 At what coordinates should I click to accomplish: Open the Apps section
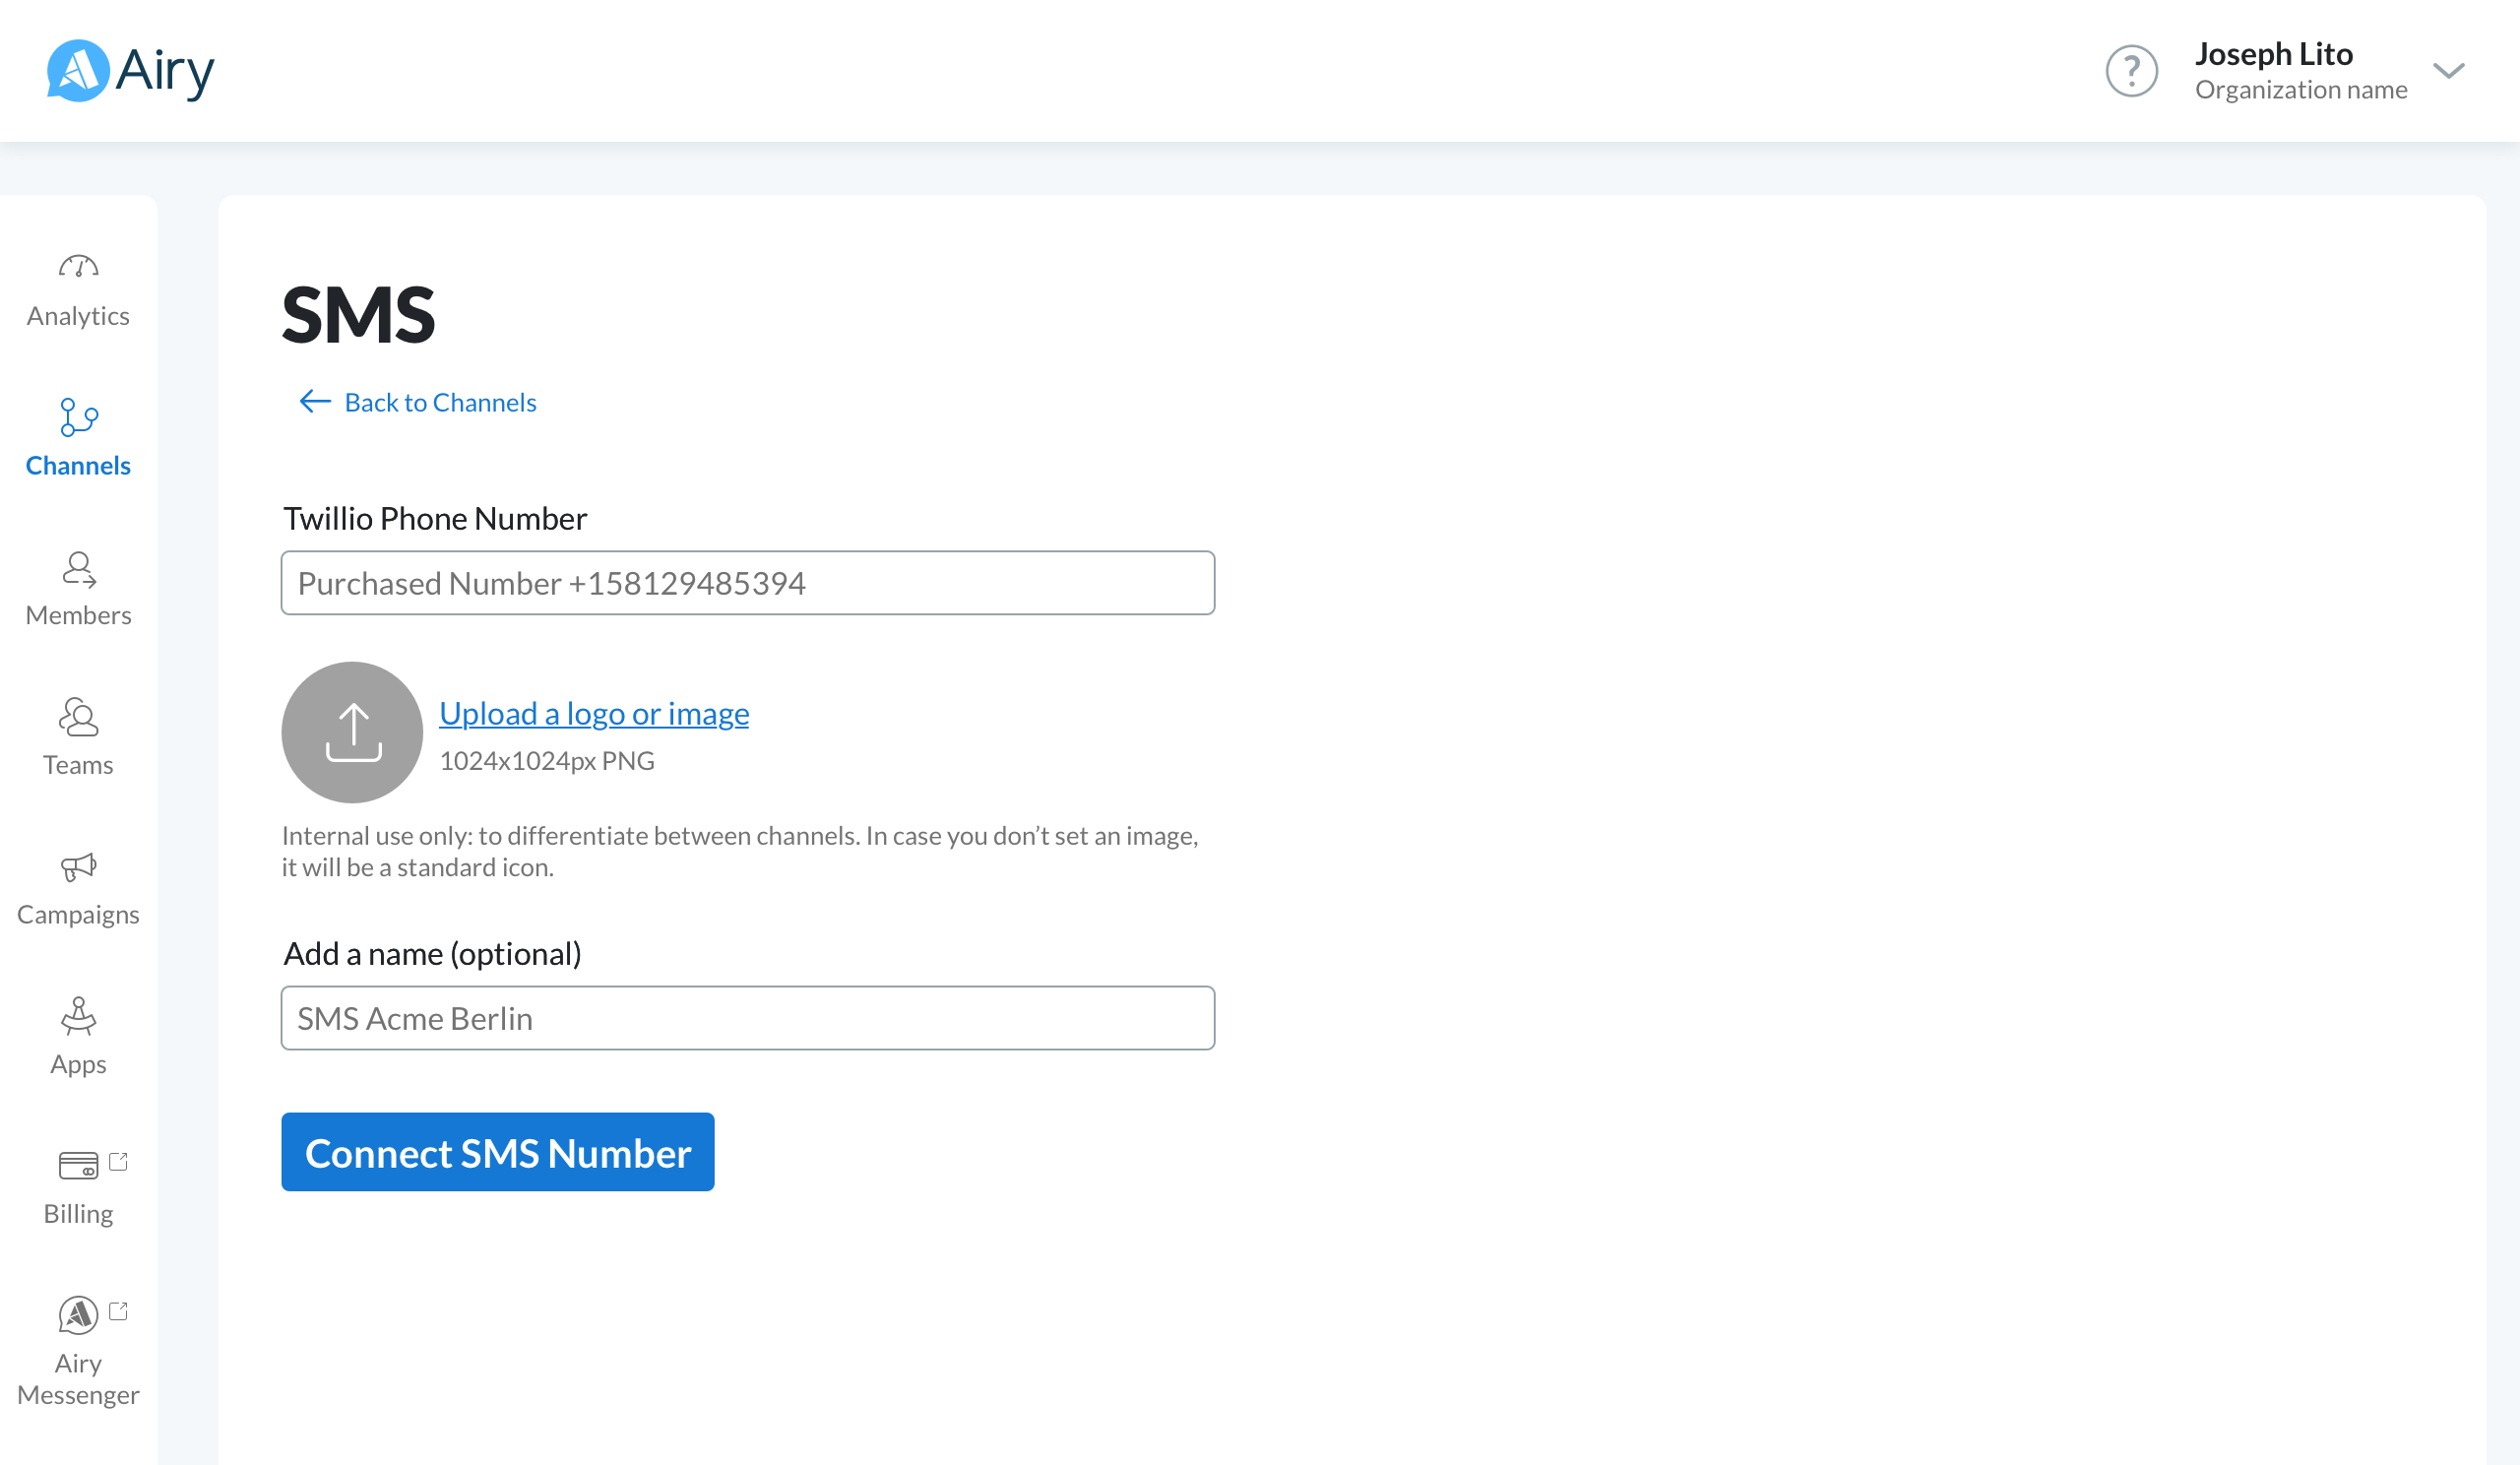click(78, 1038)
